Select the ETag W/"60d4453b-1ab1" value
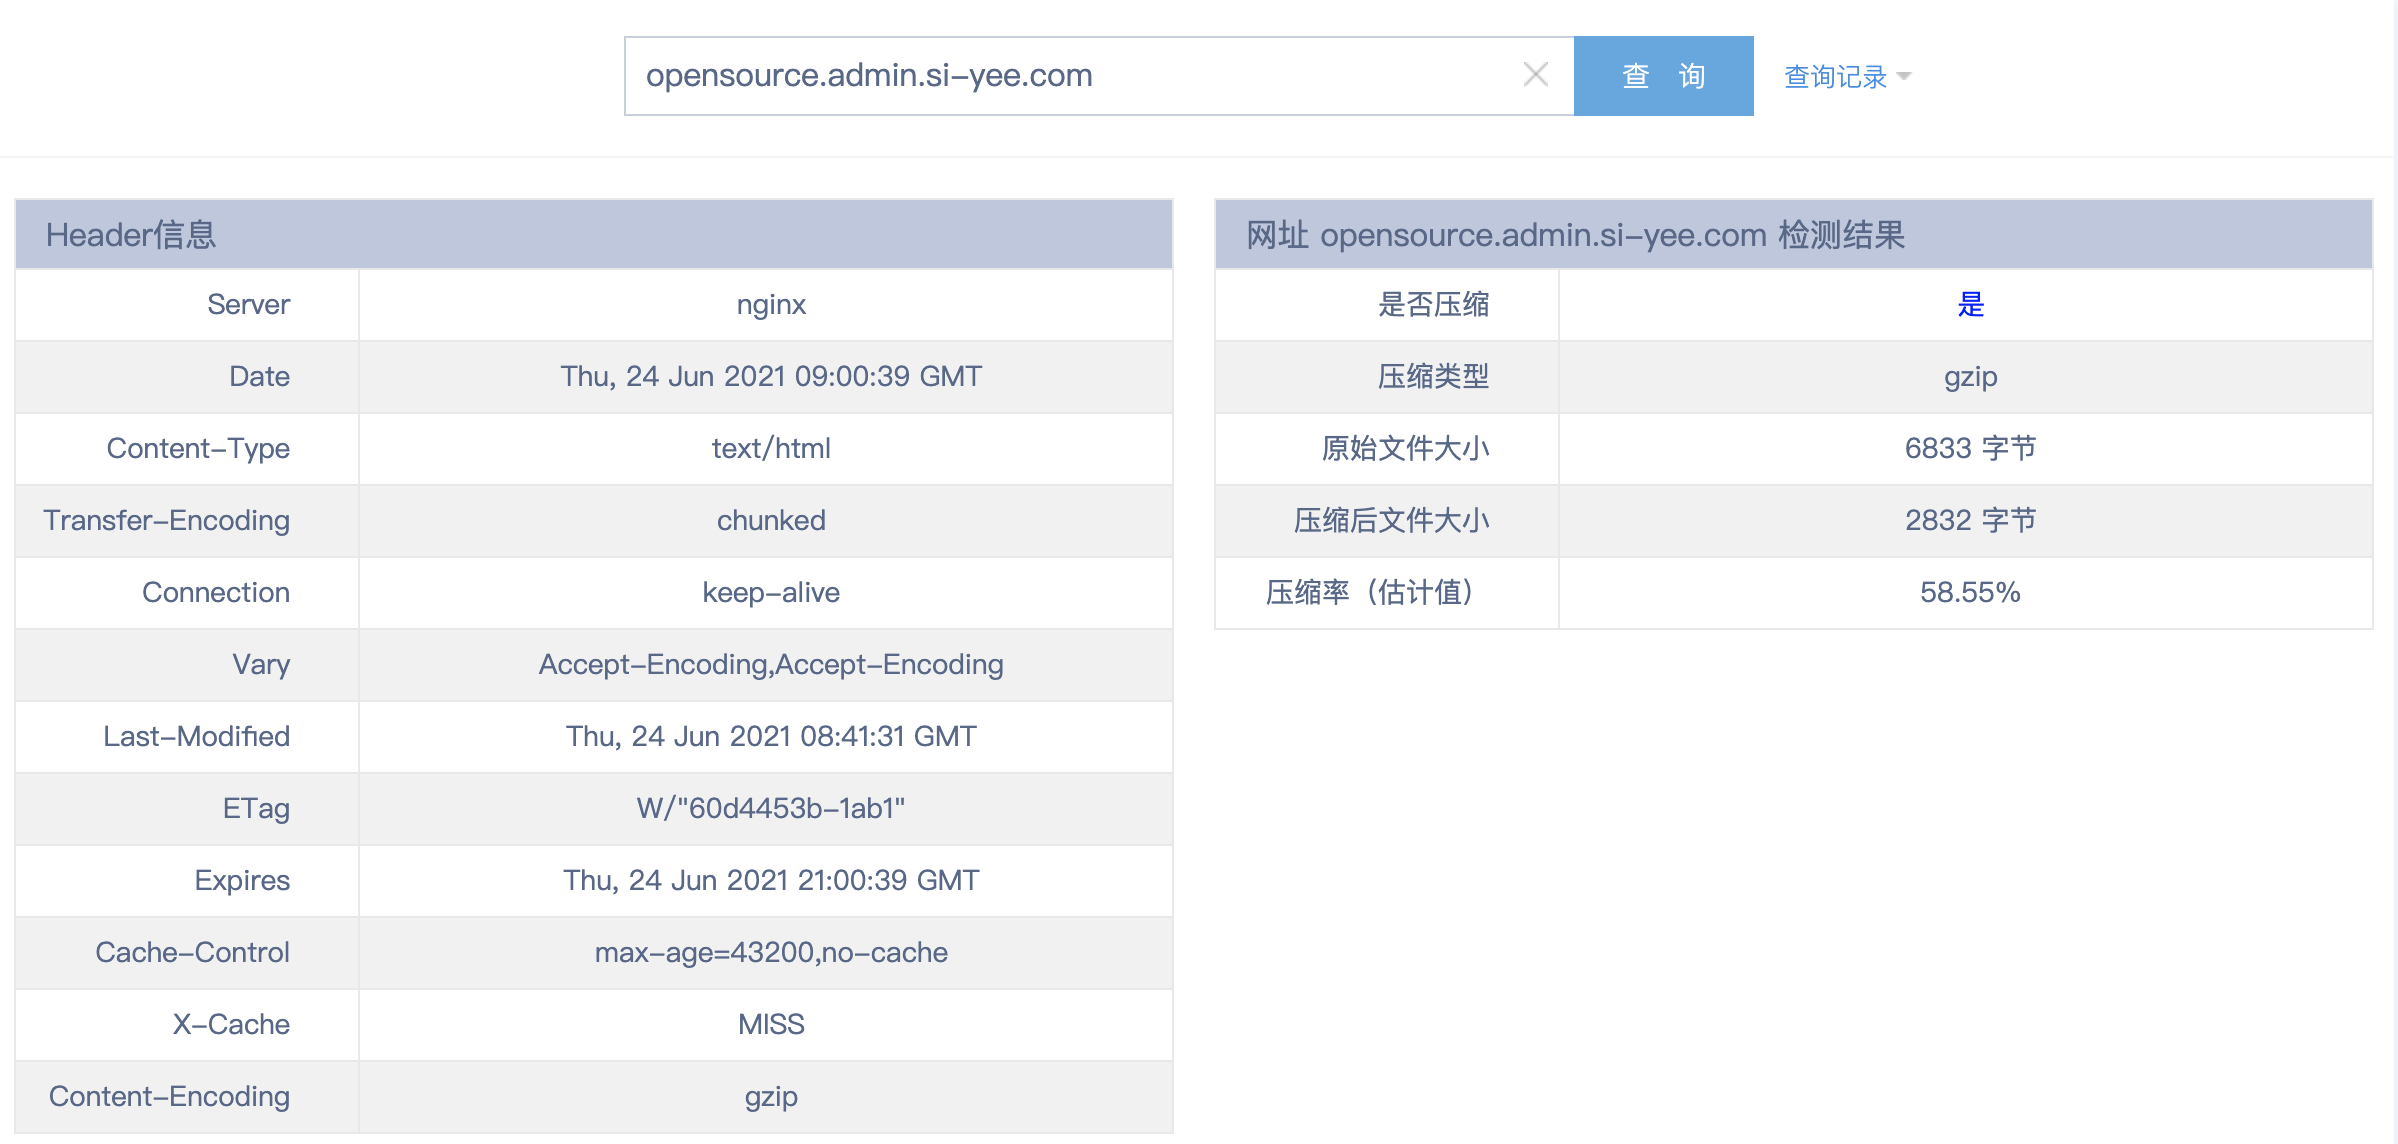 click(771, 809)
